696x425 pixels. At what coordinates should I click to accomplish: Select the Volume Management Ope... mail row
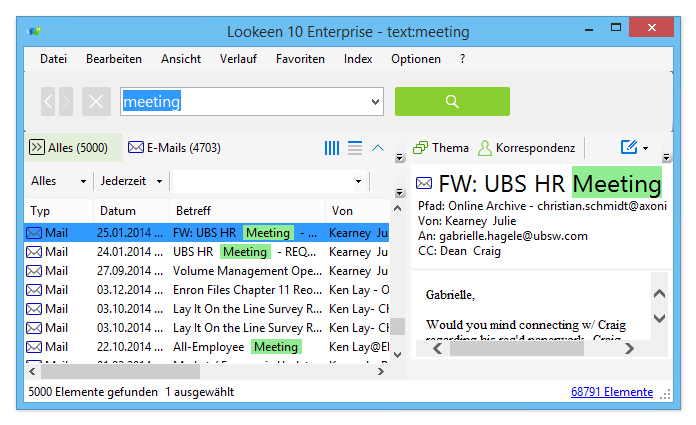click(207, 271)
